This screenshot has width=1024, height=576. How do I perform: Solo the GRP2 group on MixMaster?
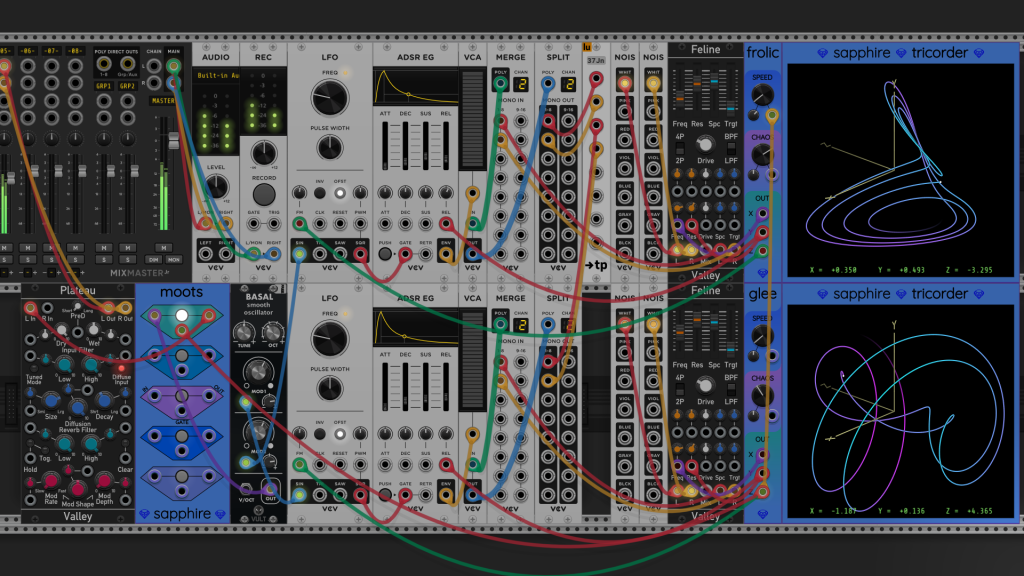[127, 259]
